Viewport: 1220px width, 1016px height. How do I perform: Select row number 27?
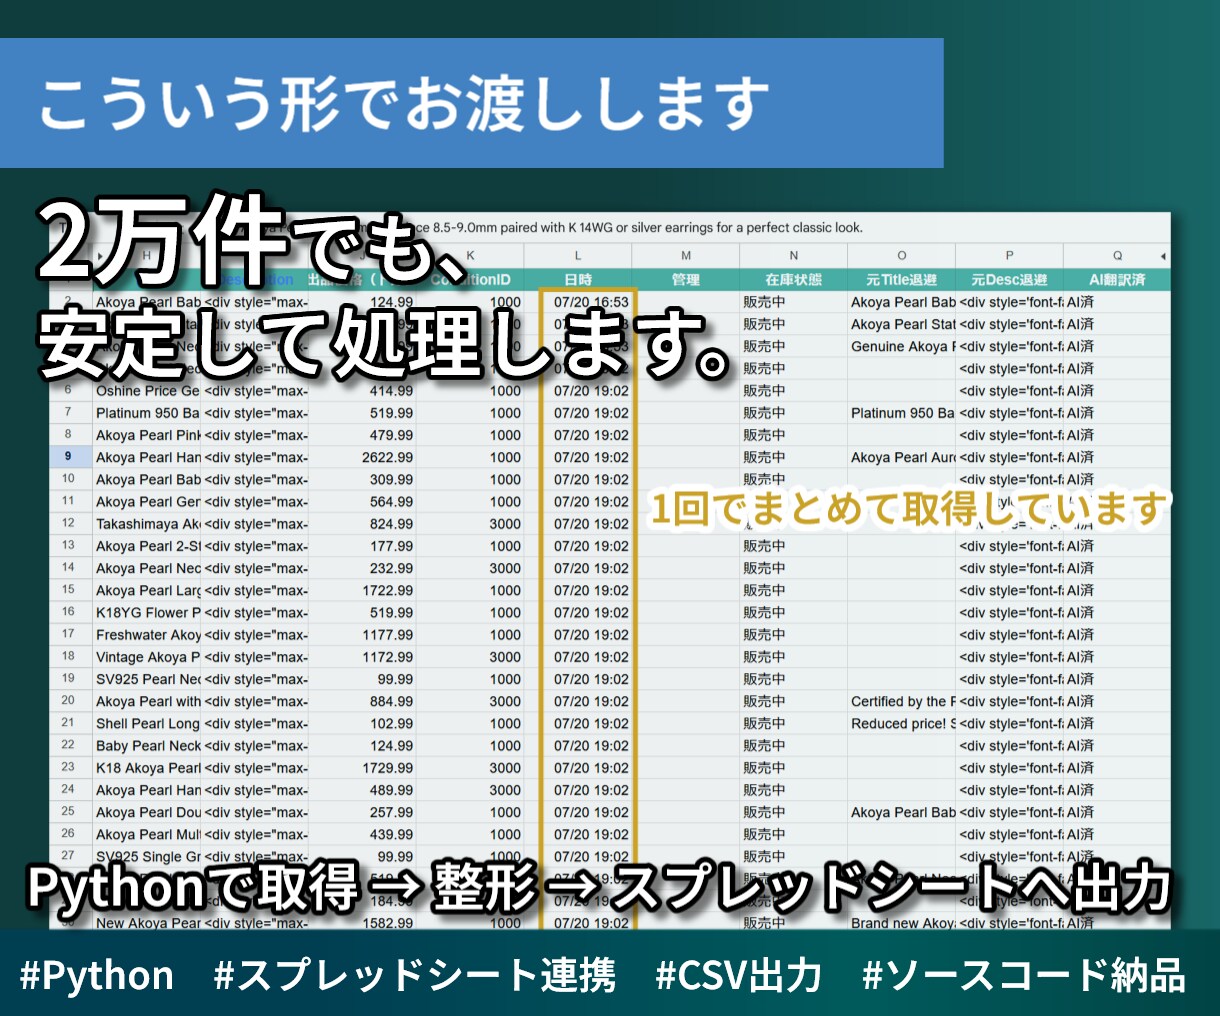68,856
